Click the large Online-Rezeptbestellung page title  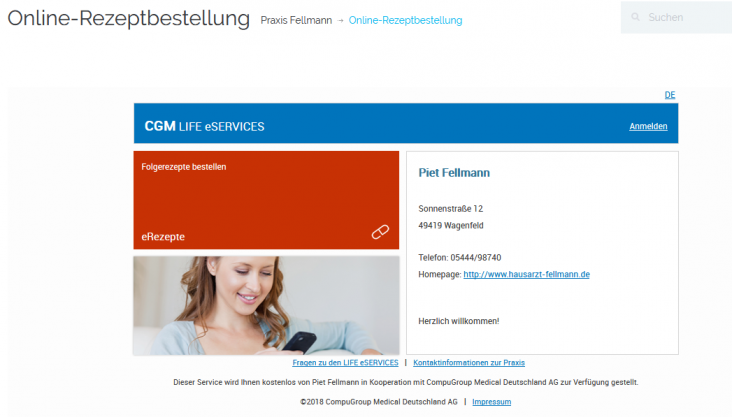point(128,18)
